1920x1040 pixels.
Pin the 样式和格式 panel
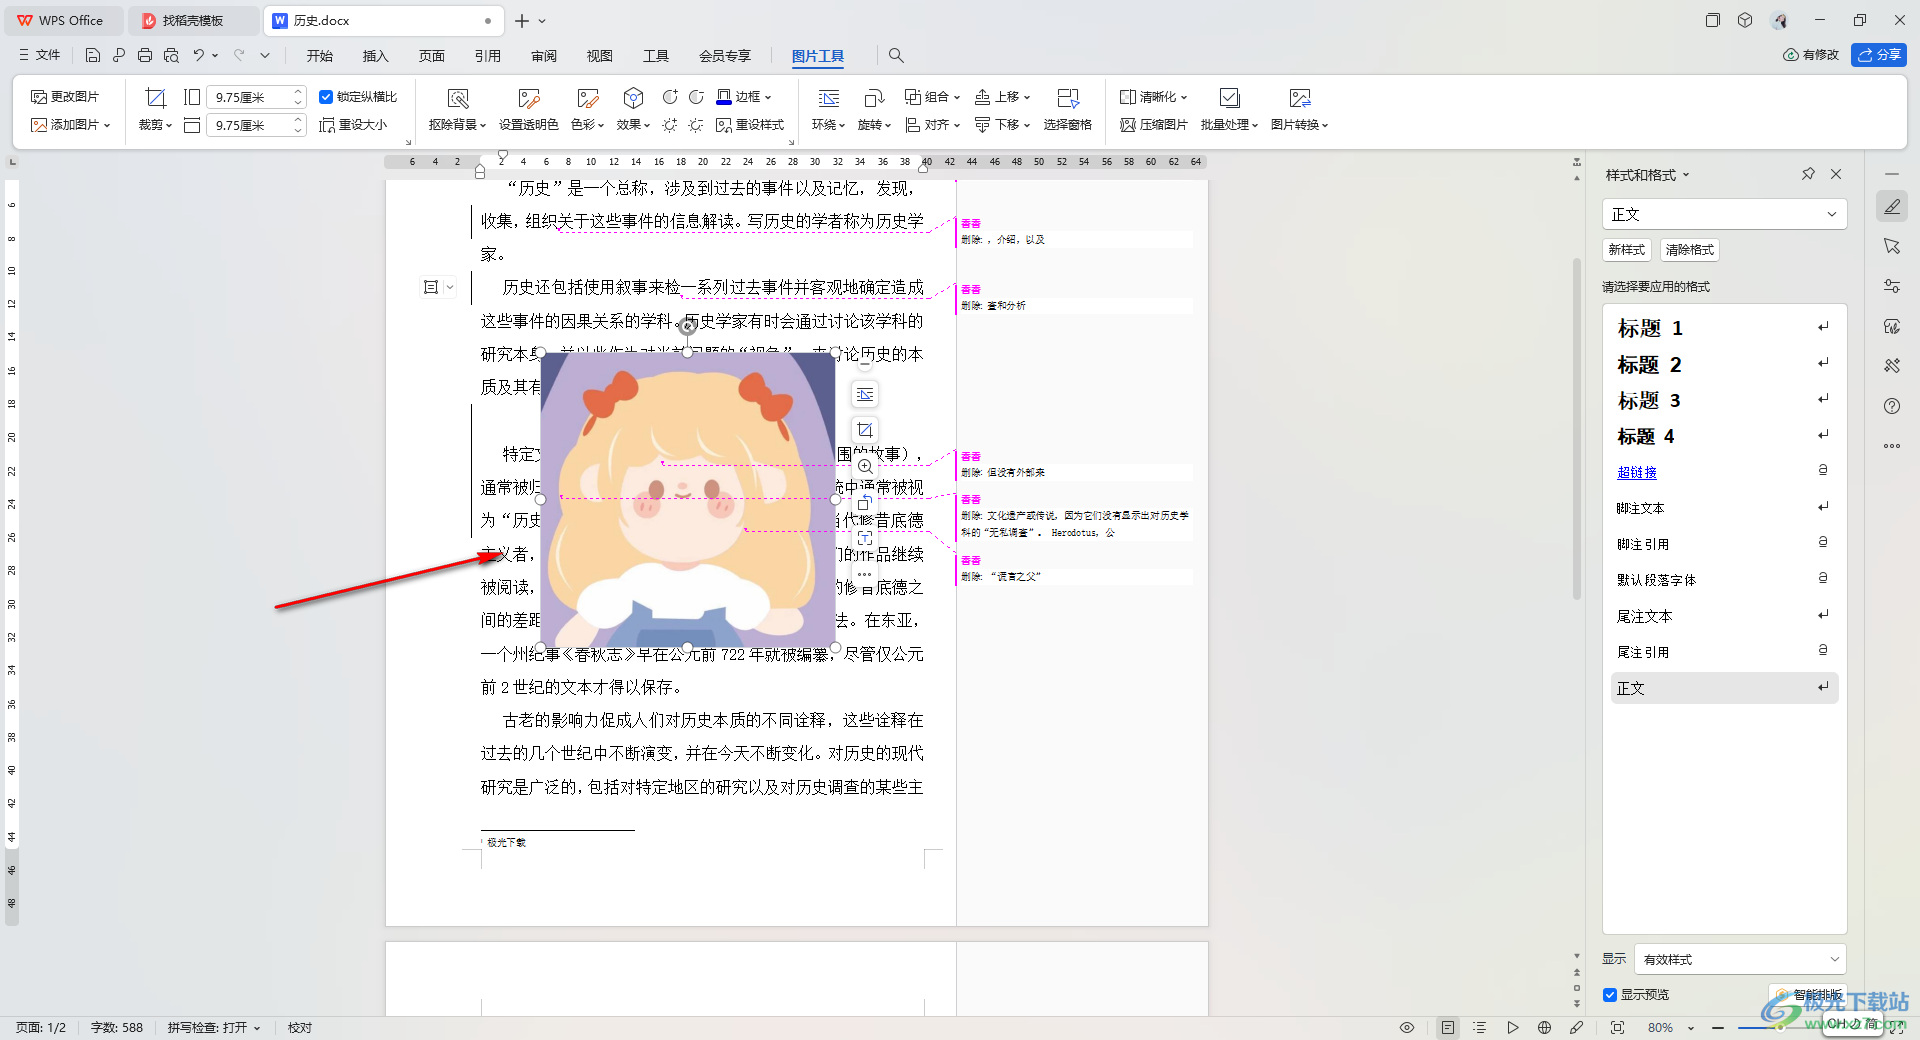click(x=1808, y=174)
